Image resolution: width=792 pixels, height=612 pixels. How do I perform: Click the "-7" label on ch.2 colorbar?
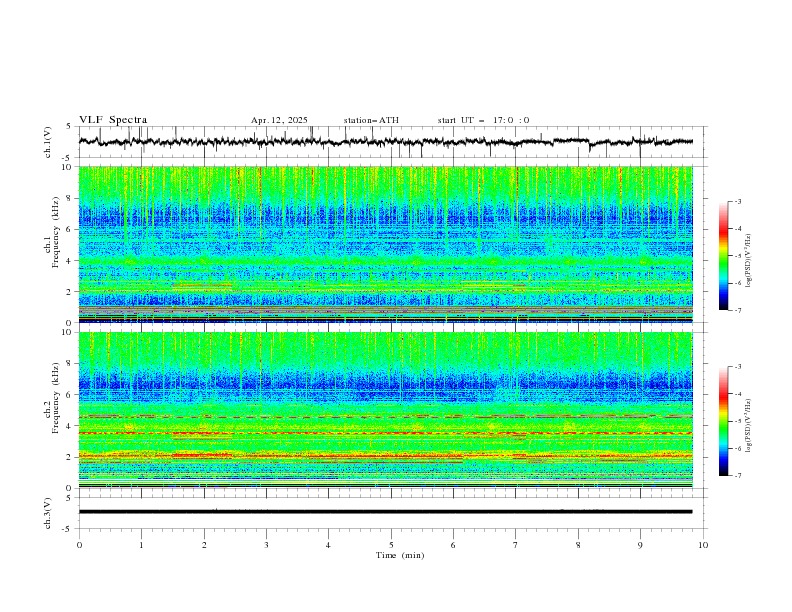point(738,476)
